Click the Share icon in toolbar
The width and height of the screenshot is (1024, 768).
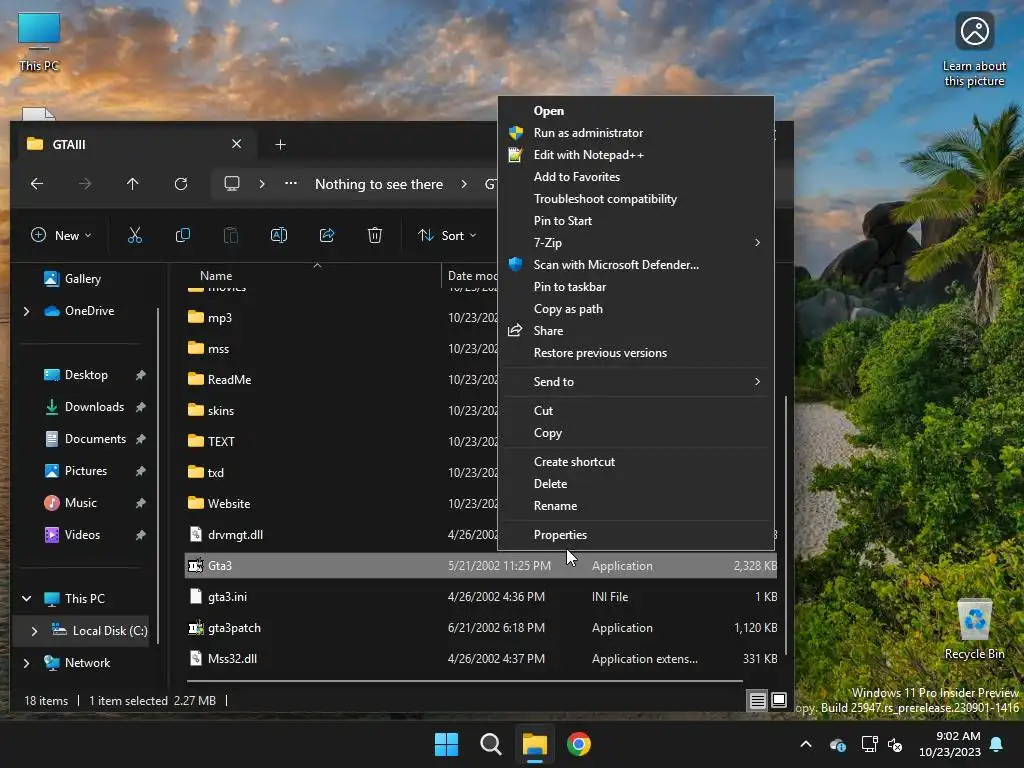327,235
